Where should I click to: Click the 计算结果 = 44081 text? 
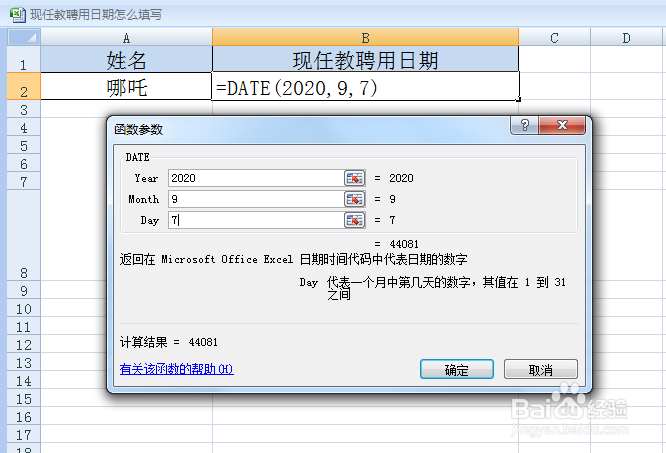[x=169, y=342]
